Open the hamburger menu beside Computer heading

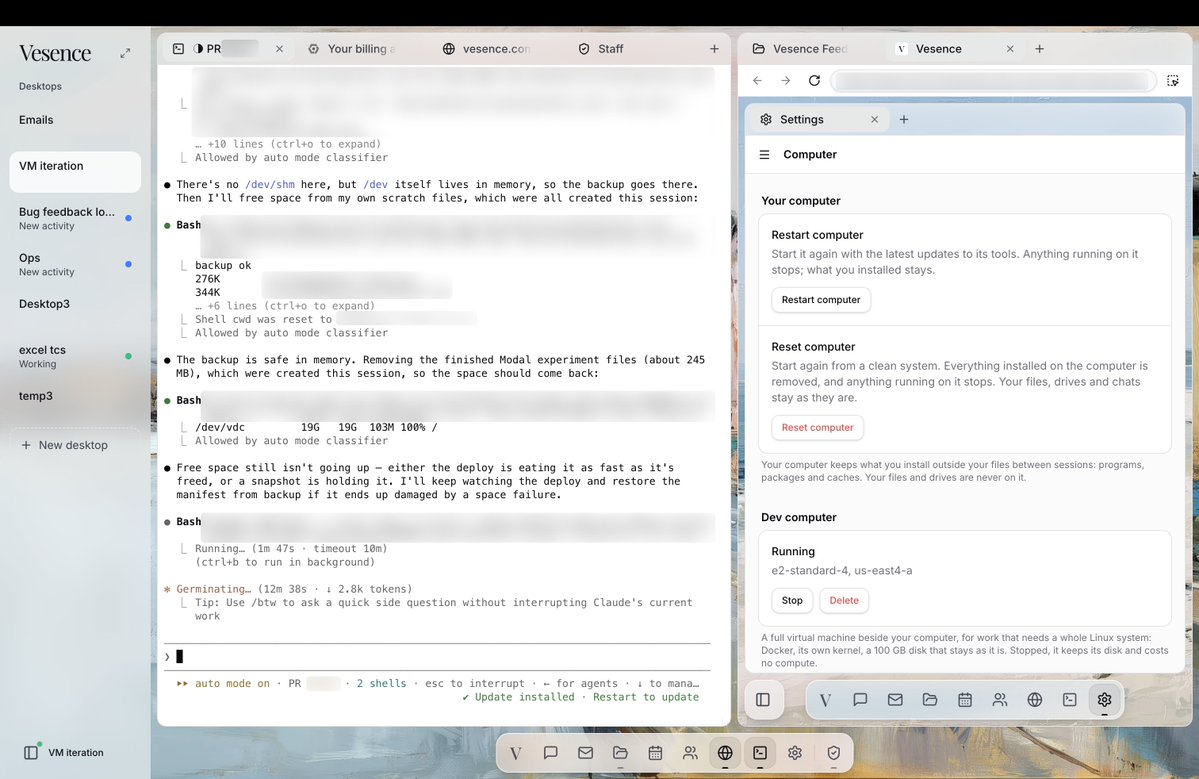[764, 154]
